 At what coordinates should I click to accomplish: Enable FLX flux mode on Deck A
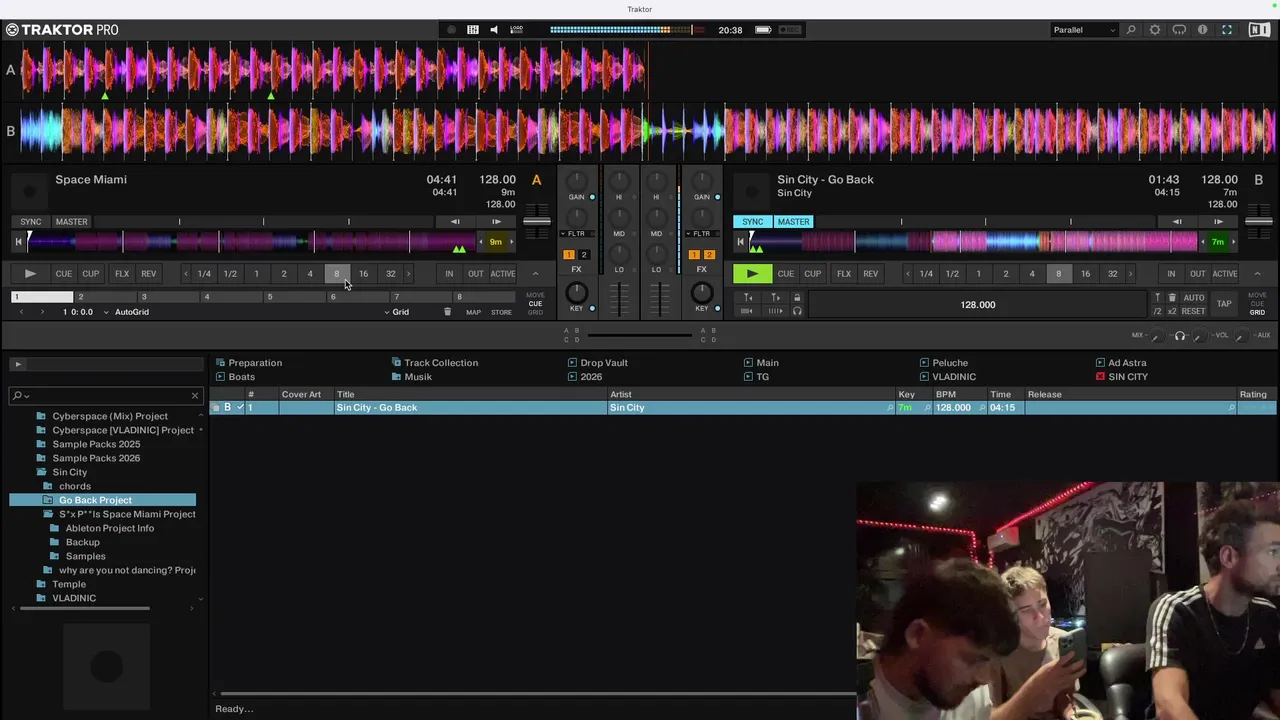click(122, 274)
